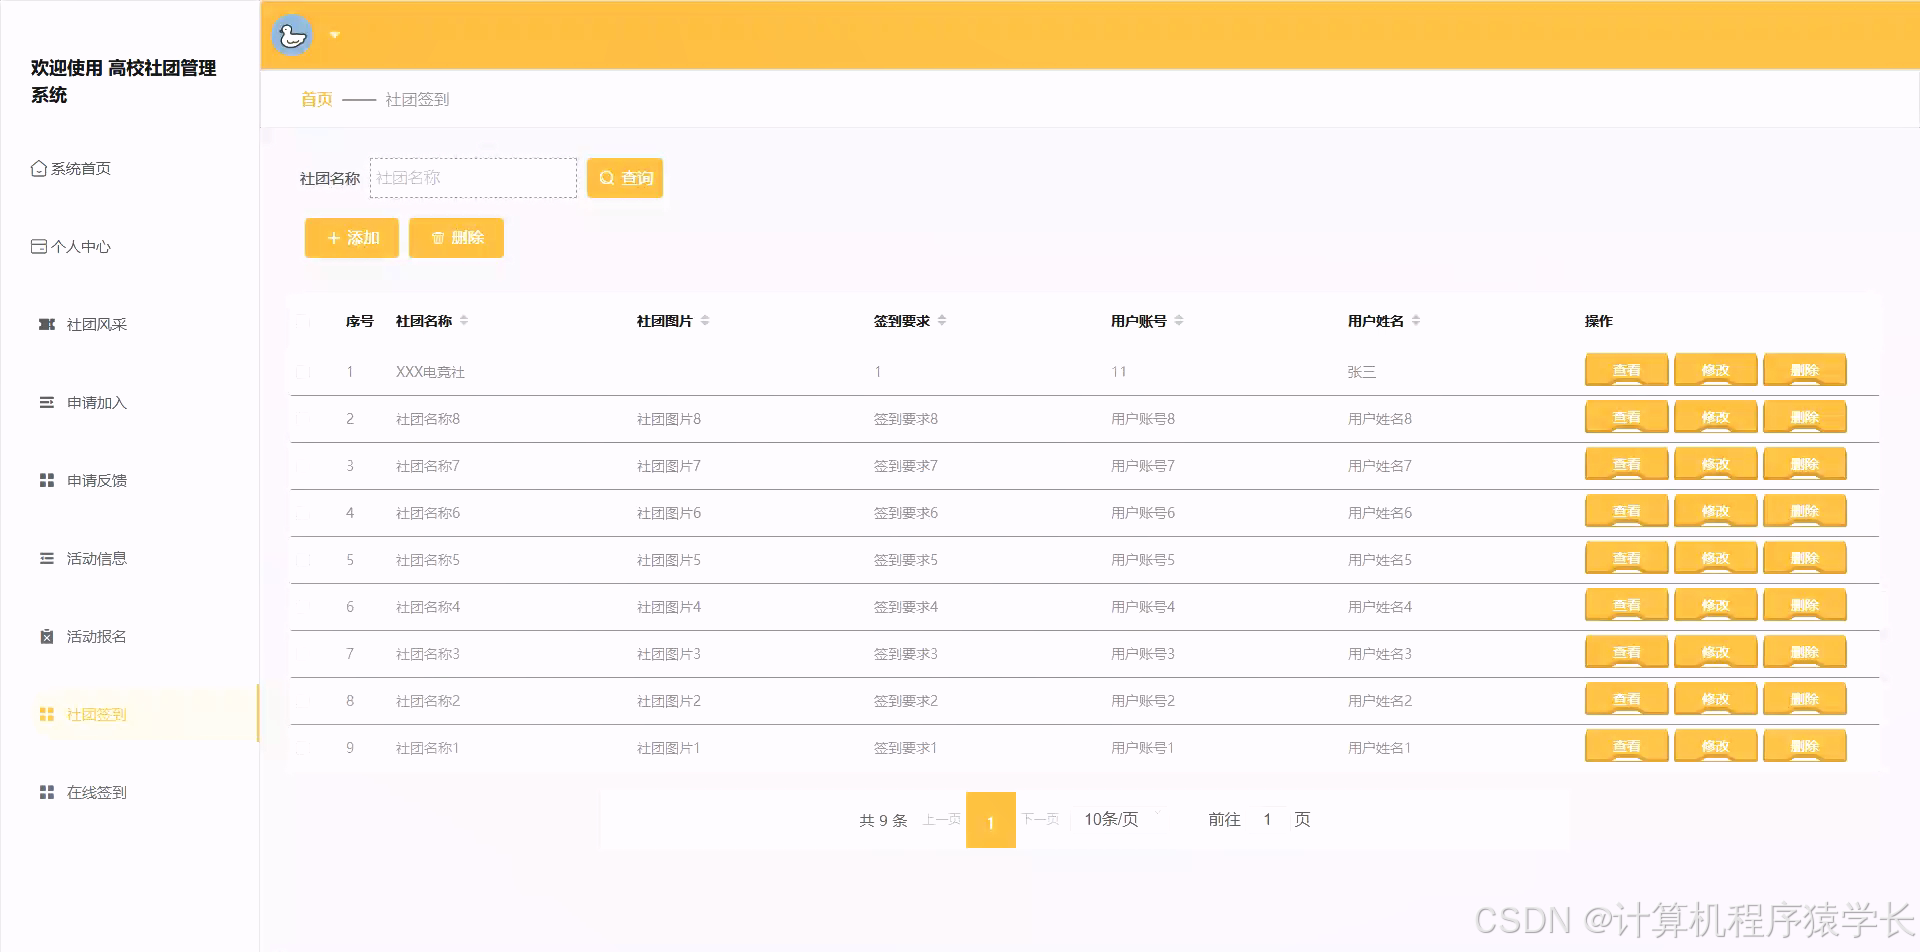Image resolution: width=1920 pixels, height=952 pixels.
Task: Click the 添加 button
Action: [352, 238]
